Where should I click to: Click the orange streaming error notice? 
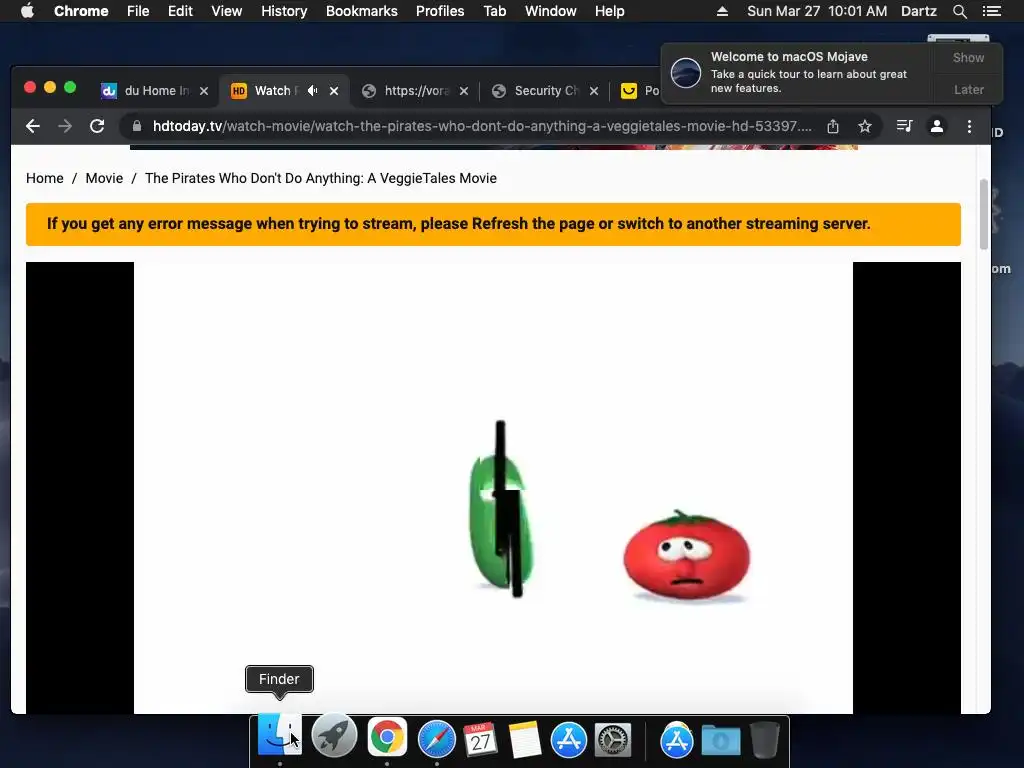click(493, 224)
